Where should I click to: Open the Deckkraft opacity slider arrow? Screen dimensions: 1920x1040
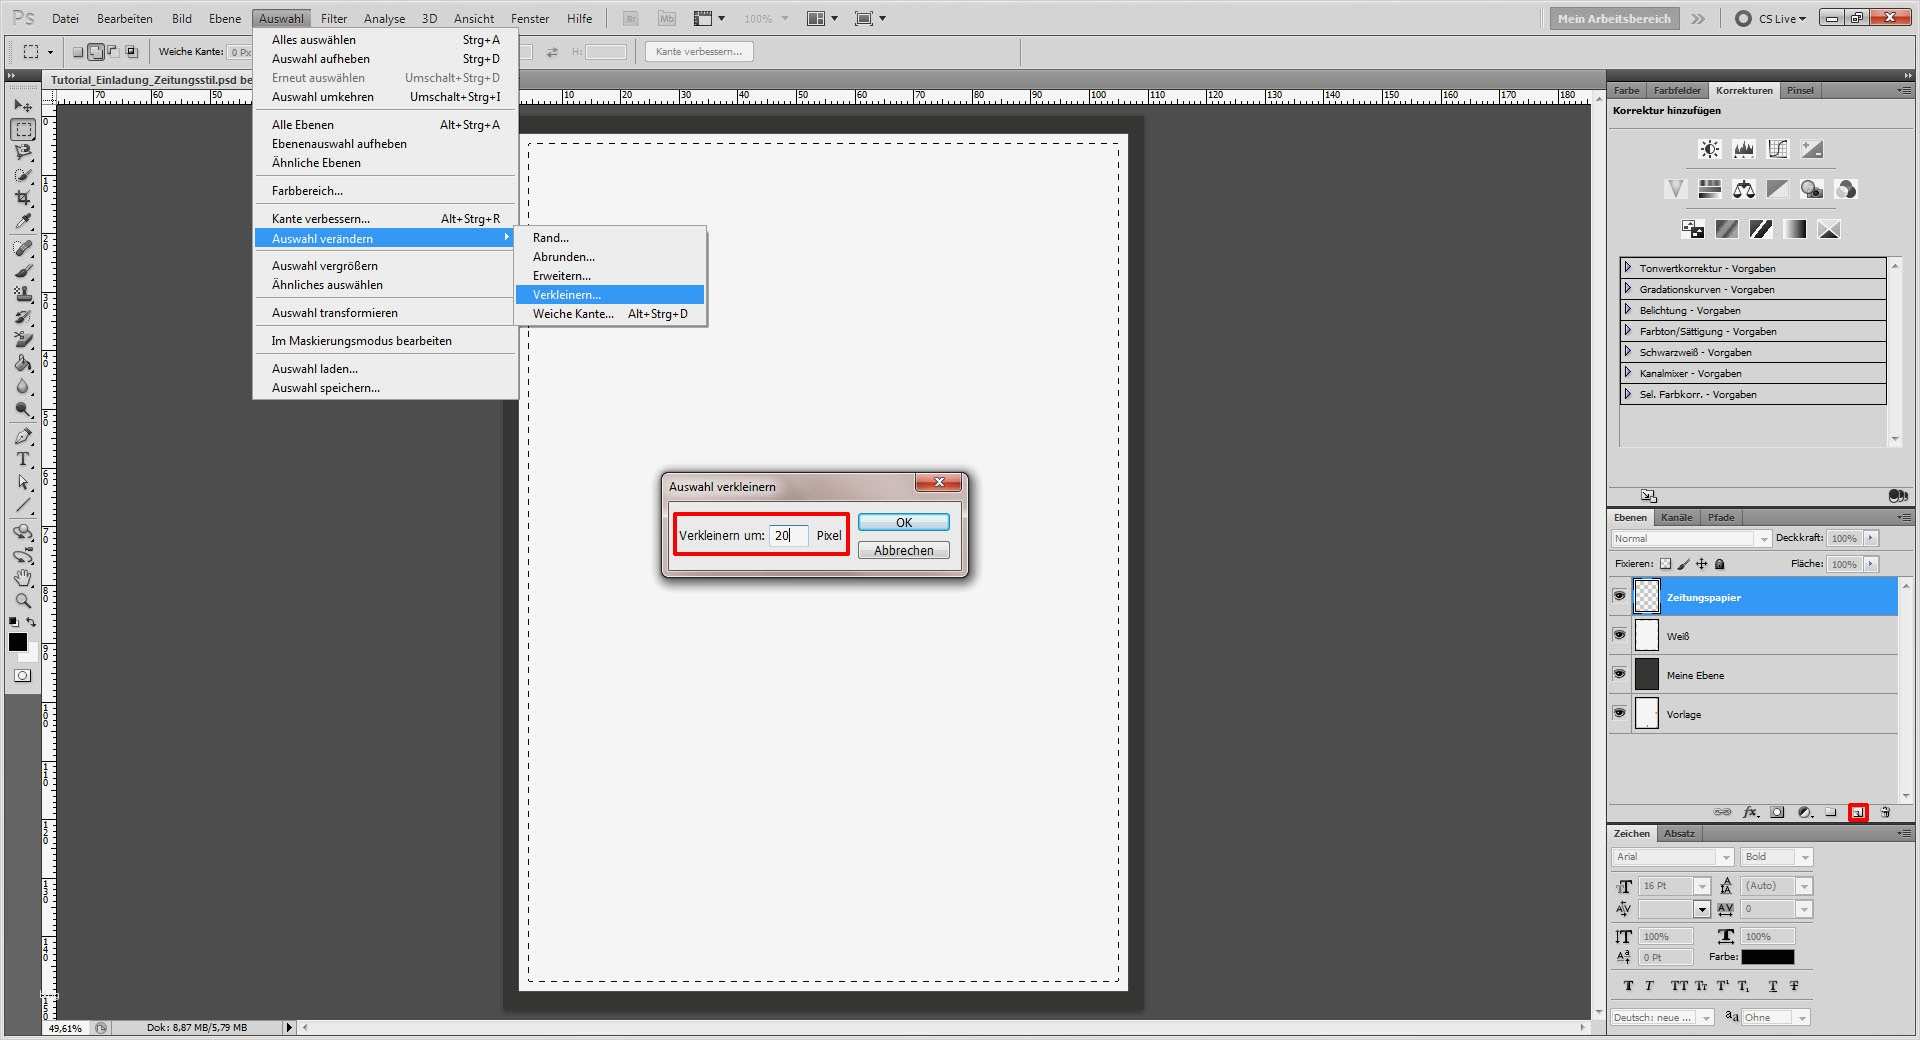point(1871,538)
